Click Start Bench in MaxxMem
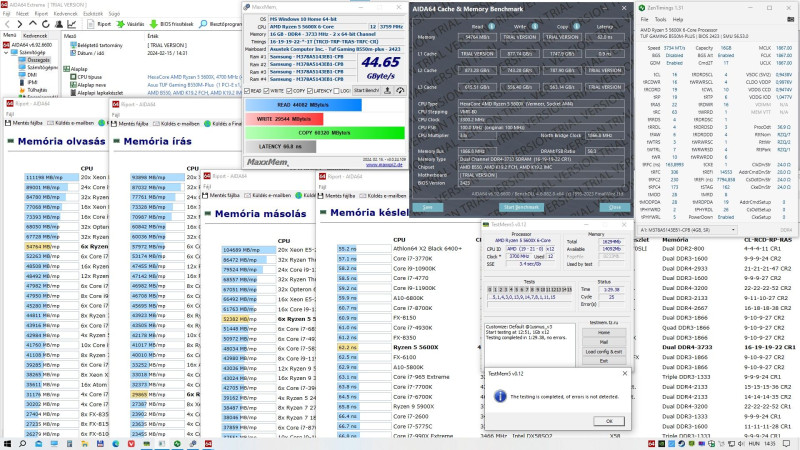 point(366,90)
